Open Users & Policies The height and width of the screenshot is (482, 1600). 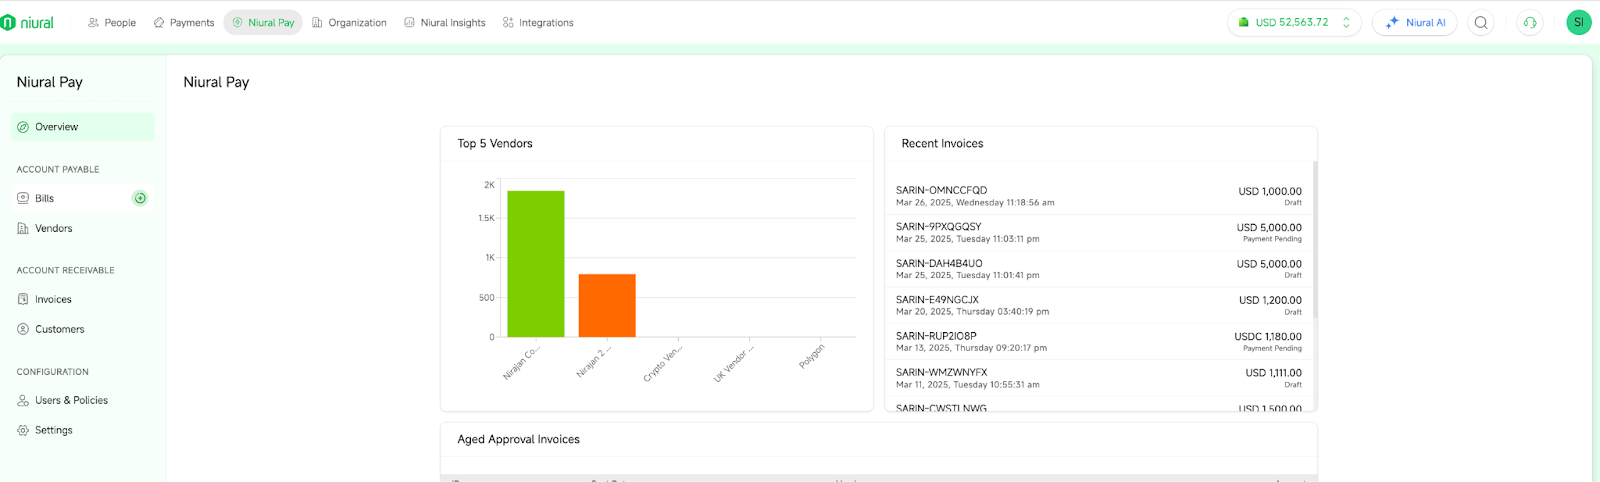[83, 400]
